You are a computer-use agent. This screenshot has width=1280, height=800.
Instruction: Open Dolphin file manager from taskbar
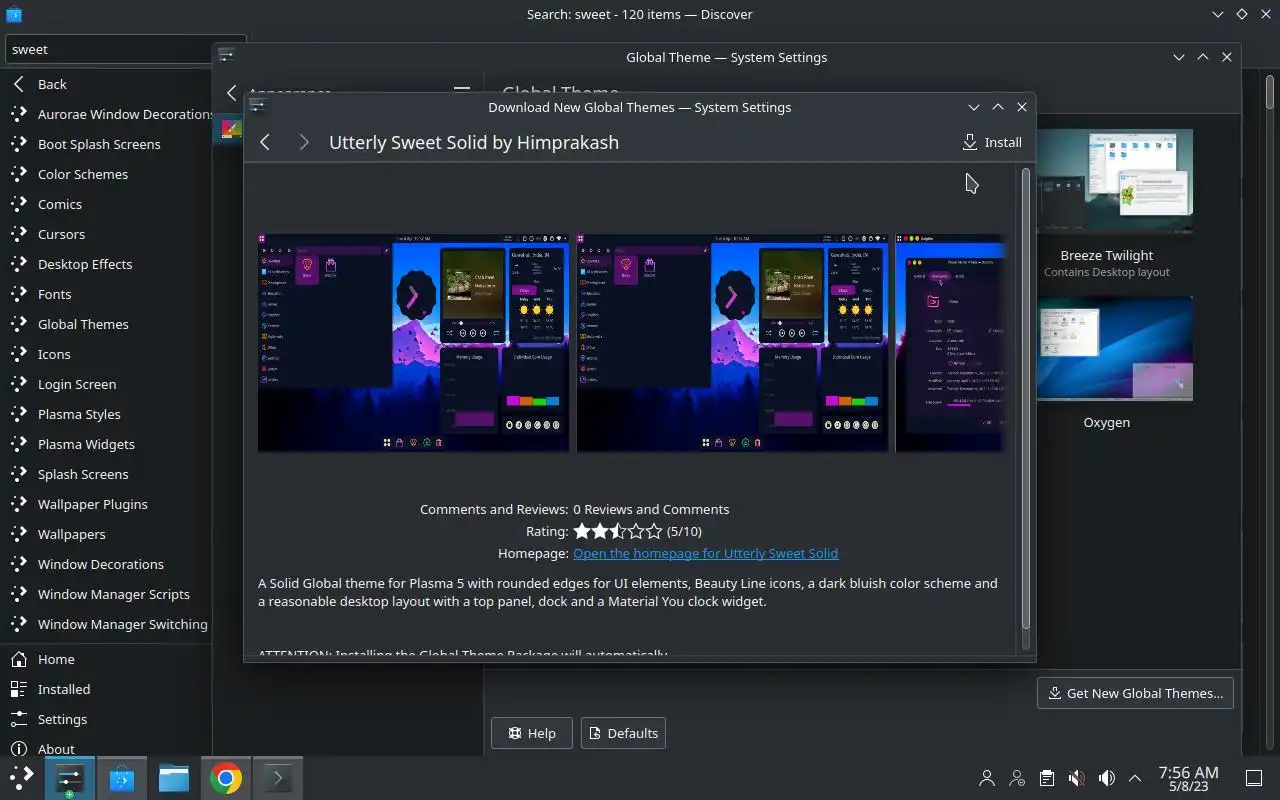(174, 778)
